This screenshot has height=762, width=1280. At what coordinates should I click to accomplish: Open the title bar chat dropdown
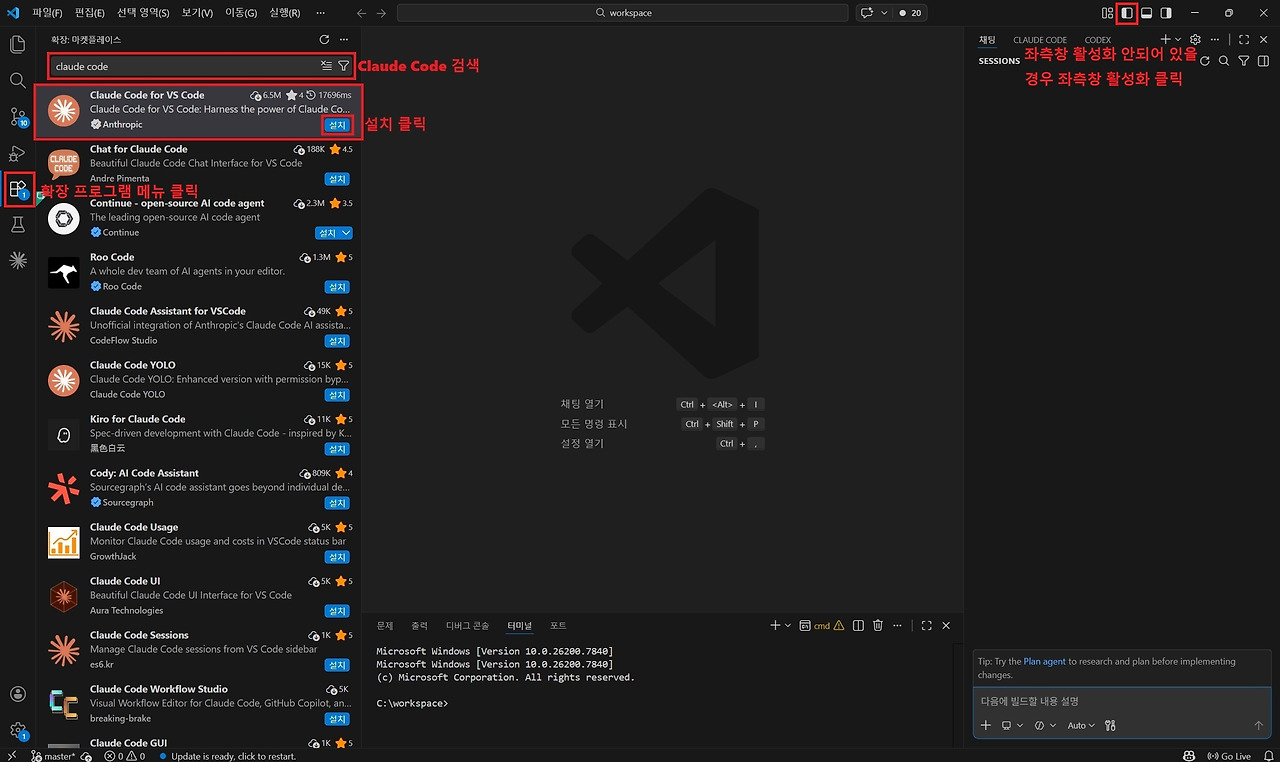(884, 13)
